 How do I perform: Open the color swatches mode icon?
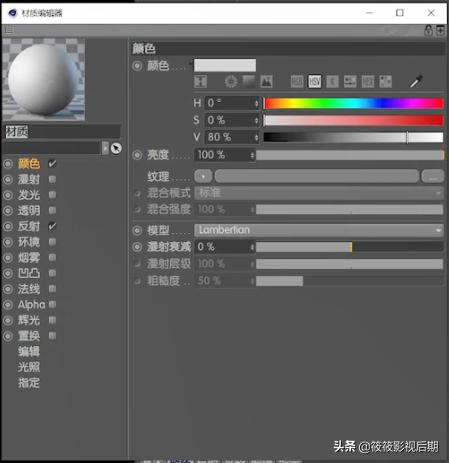(385, 81)
